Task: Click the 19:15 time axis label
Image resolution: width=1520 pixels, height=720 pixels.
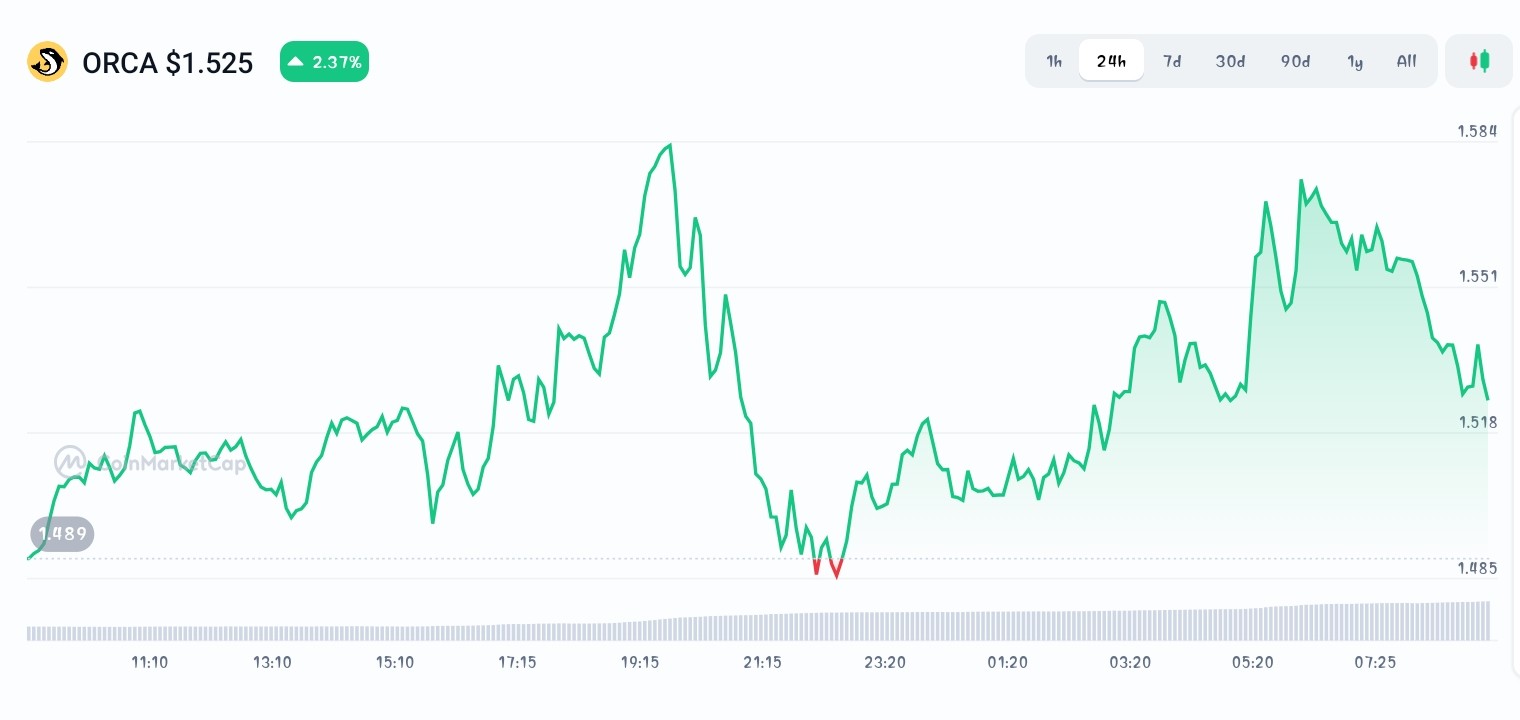Action: tap(640, 662)
